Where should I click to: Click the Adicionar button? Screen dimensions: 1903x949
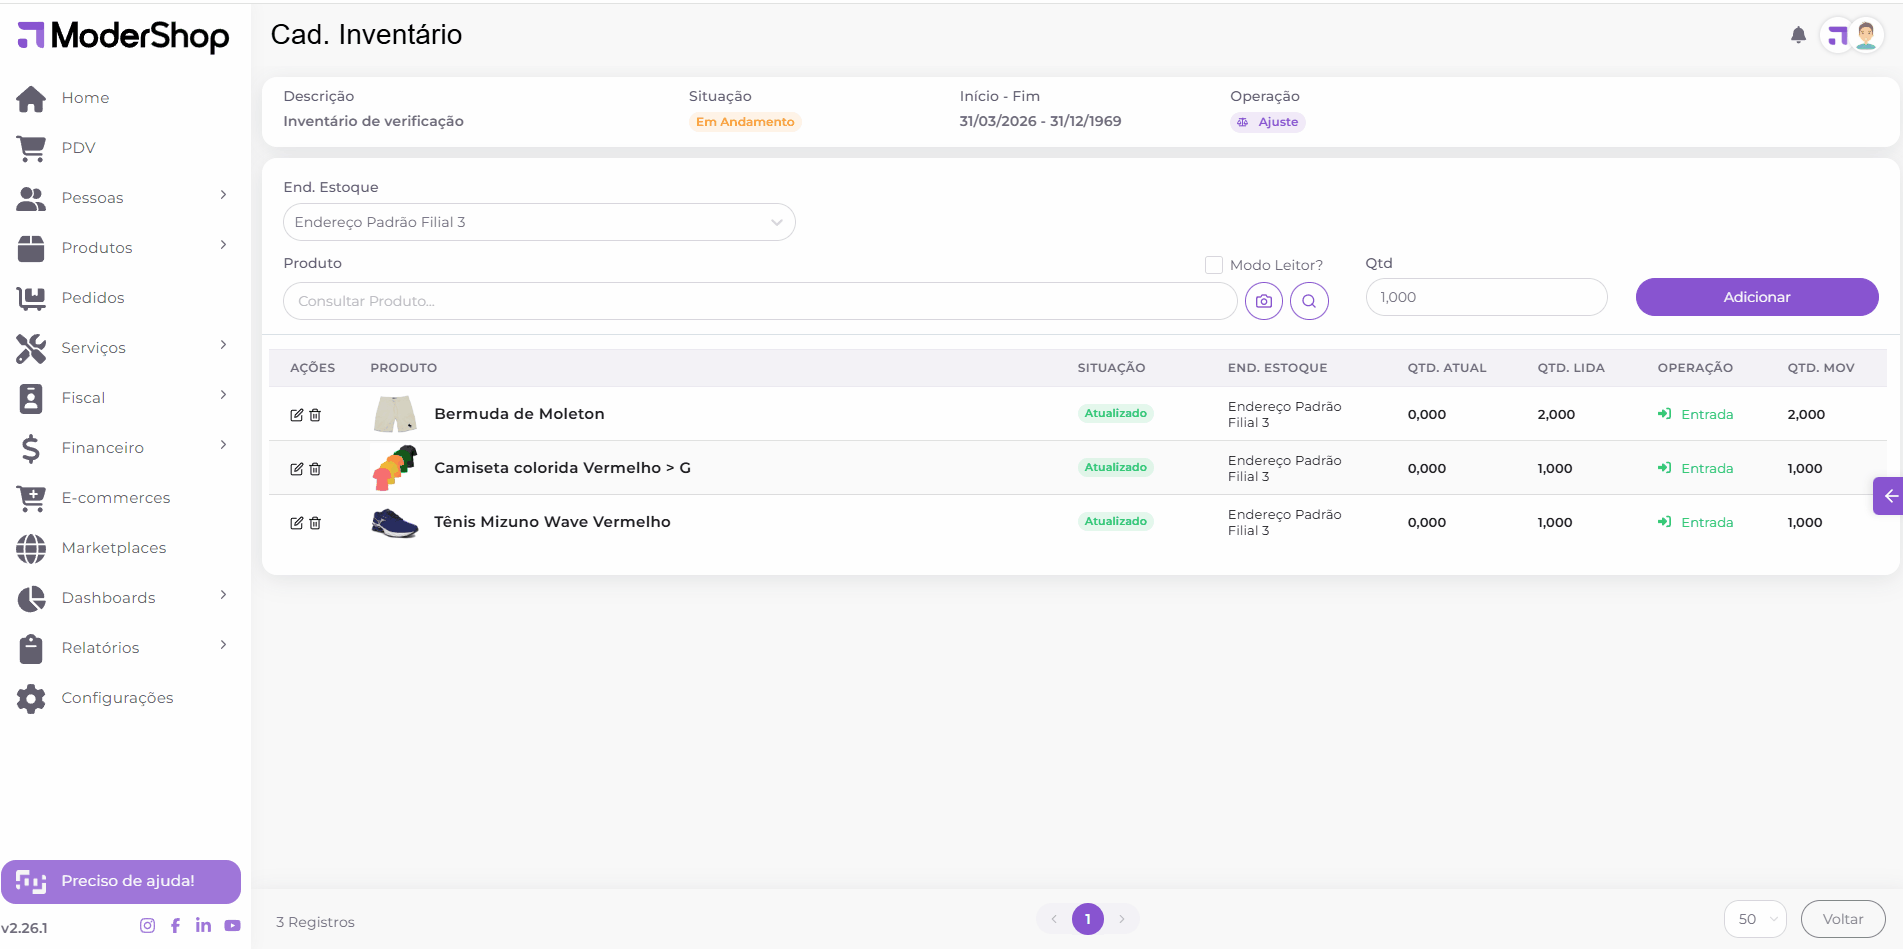tap(1756, 297)
